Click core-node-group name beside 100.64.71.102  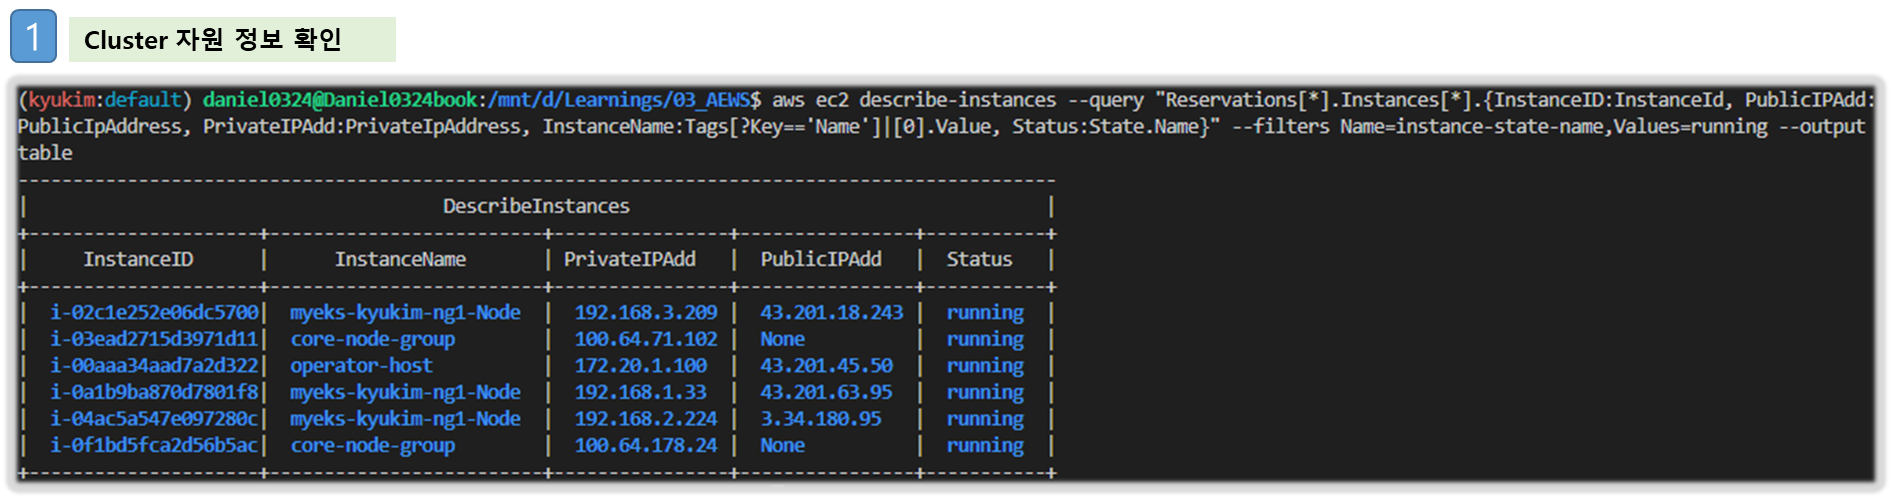(372, 339)
